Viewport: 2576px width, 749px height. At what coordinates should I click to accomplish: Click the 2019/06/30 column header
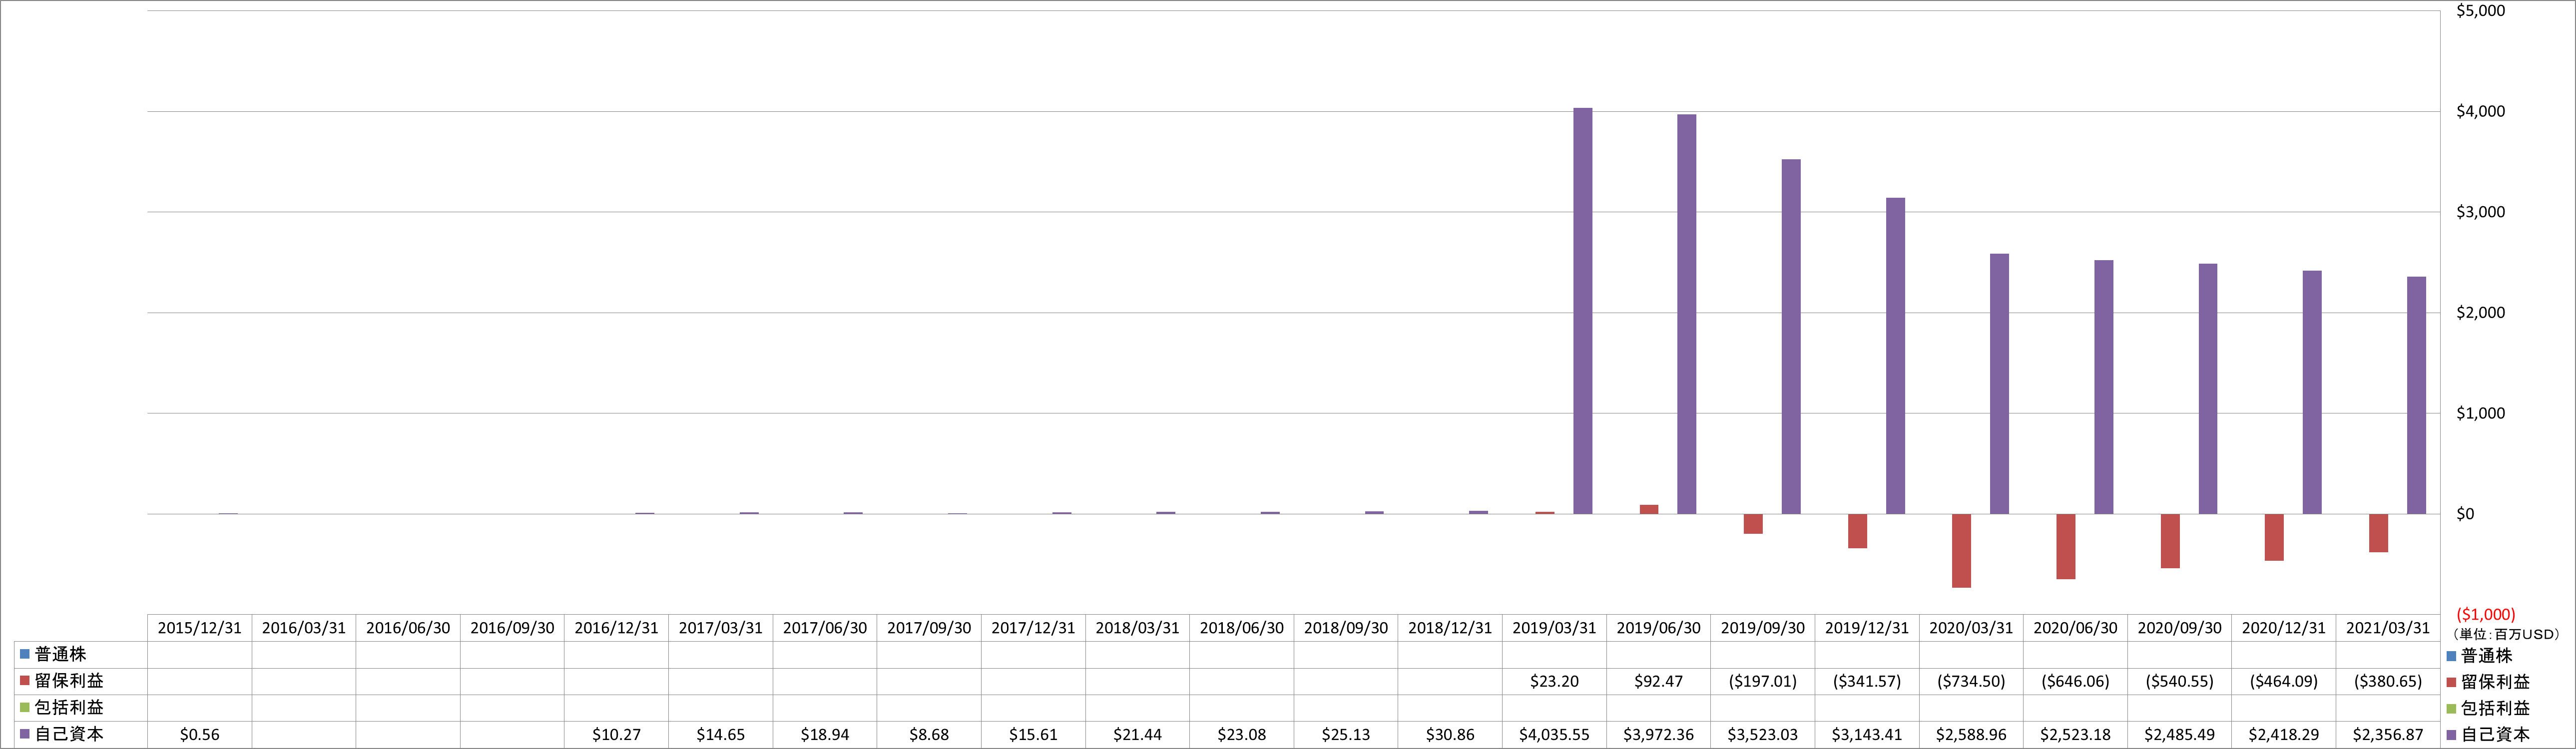click(x=1659, y=628)
